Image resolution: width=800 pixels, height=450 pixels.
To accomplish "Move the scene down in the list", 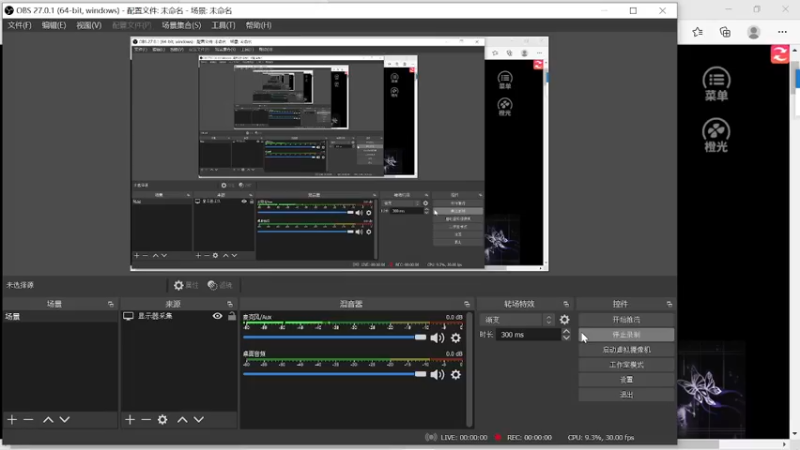I will (64, 419).
